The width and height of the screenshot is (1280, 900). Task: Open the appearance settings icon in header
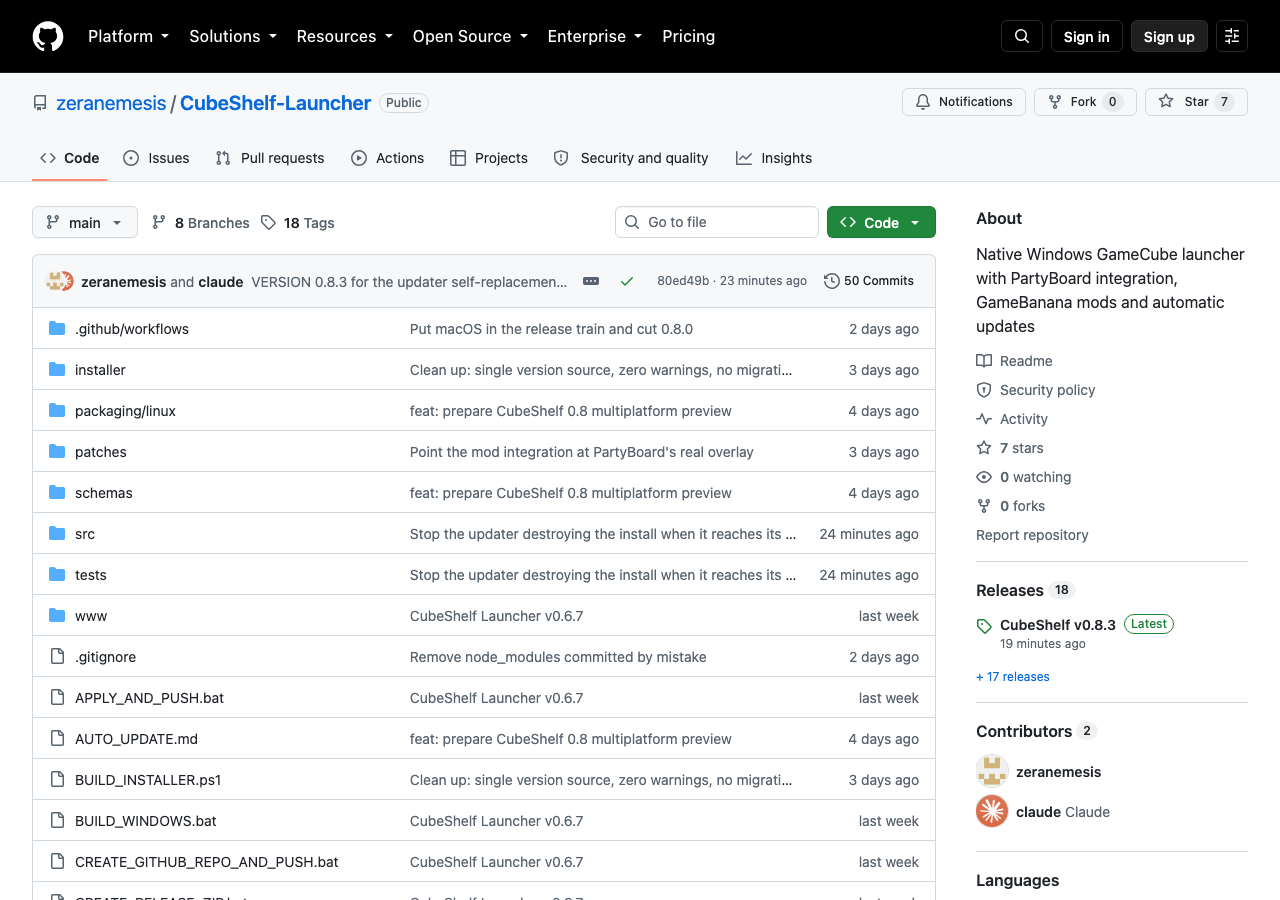click(1232, 36)
